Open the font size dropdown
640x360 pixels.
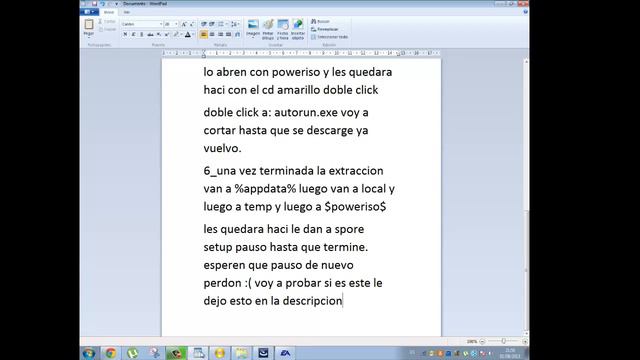[176, 24]
